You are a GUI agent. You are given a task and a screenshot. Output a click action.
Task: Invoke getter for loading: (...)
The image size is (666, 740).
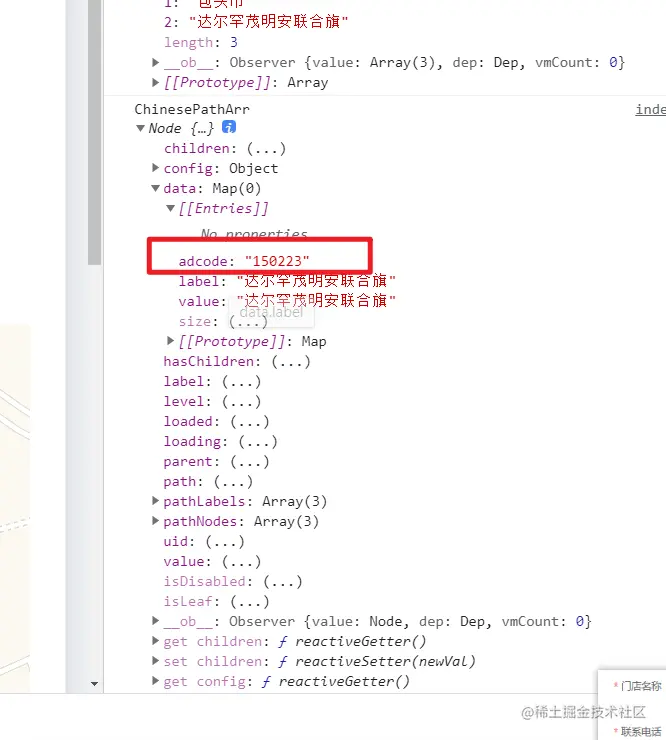click(258, 442)
